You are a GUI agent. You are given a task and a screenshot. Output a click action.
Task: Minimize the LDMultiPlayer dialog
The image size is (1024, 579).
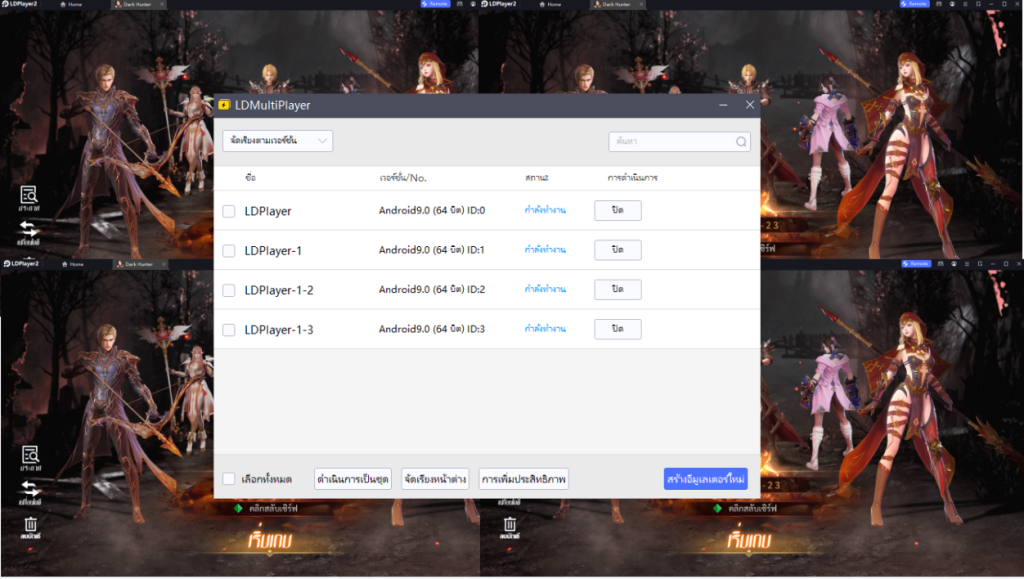(x=723, y=105)
